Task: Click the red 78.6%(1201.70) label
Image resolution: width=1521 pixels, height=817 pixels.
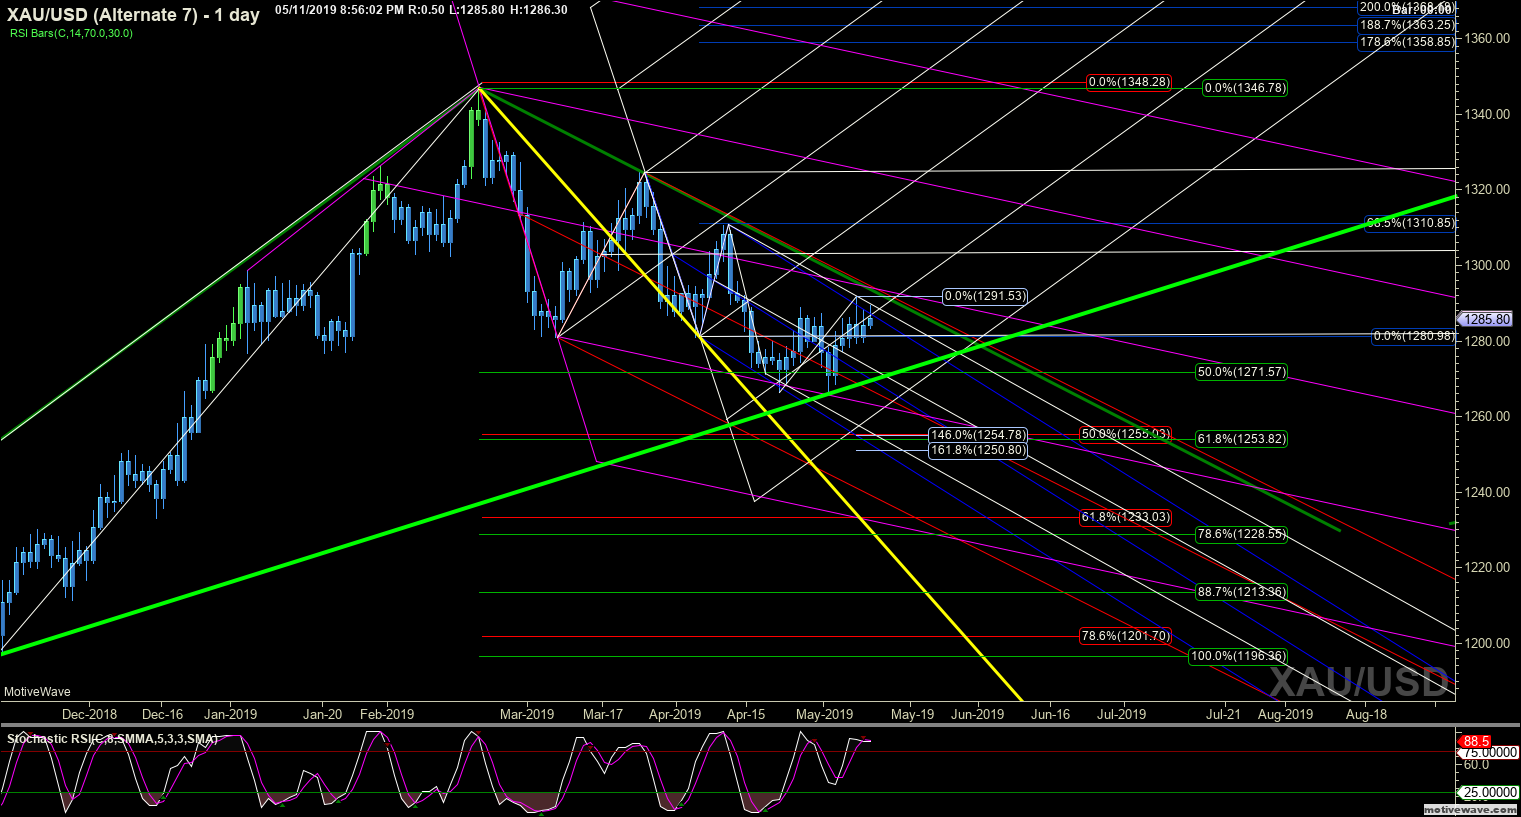Action: pos(1125,636)
